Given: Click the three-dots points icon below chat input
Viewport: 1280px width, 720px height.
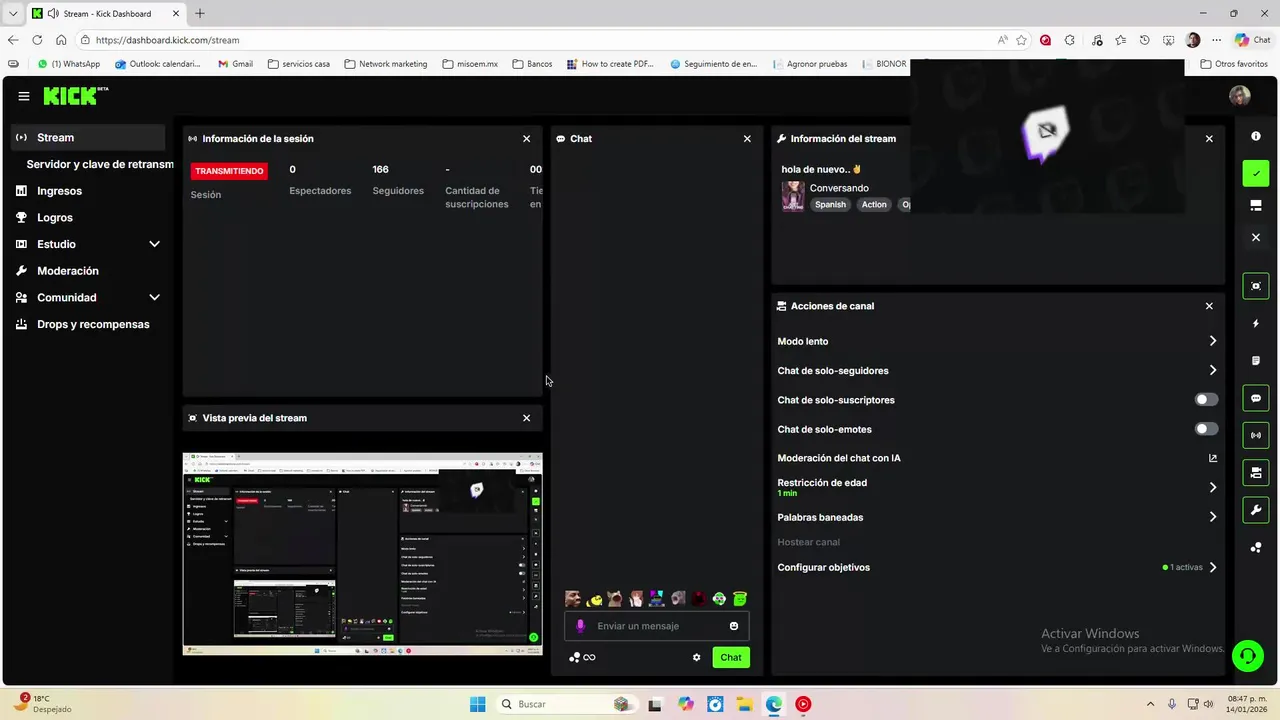Looking at the screenshot, I should [x=574, y=657].
